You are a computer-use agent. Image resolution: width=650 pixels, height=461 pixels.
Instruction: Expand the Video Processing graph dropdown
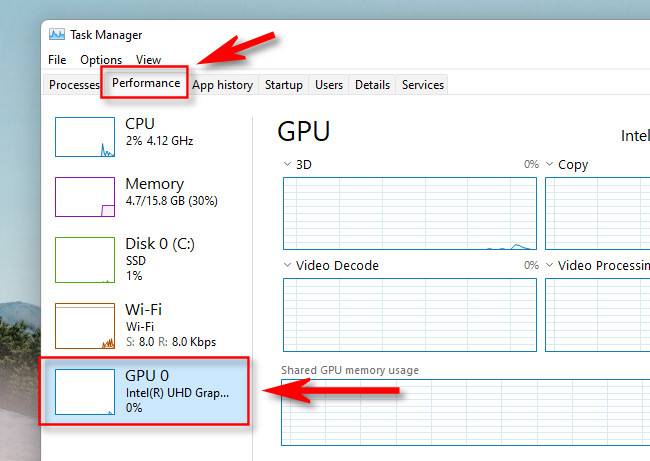549,265
